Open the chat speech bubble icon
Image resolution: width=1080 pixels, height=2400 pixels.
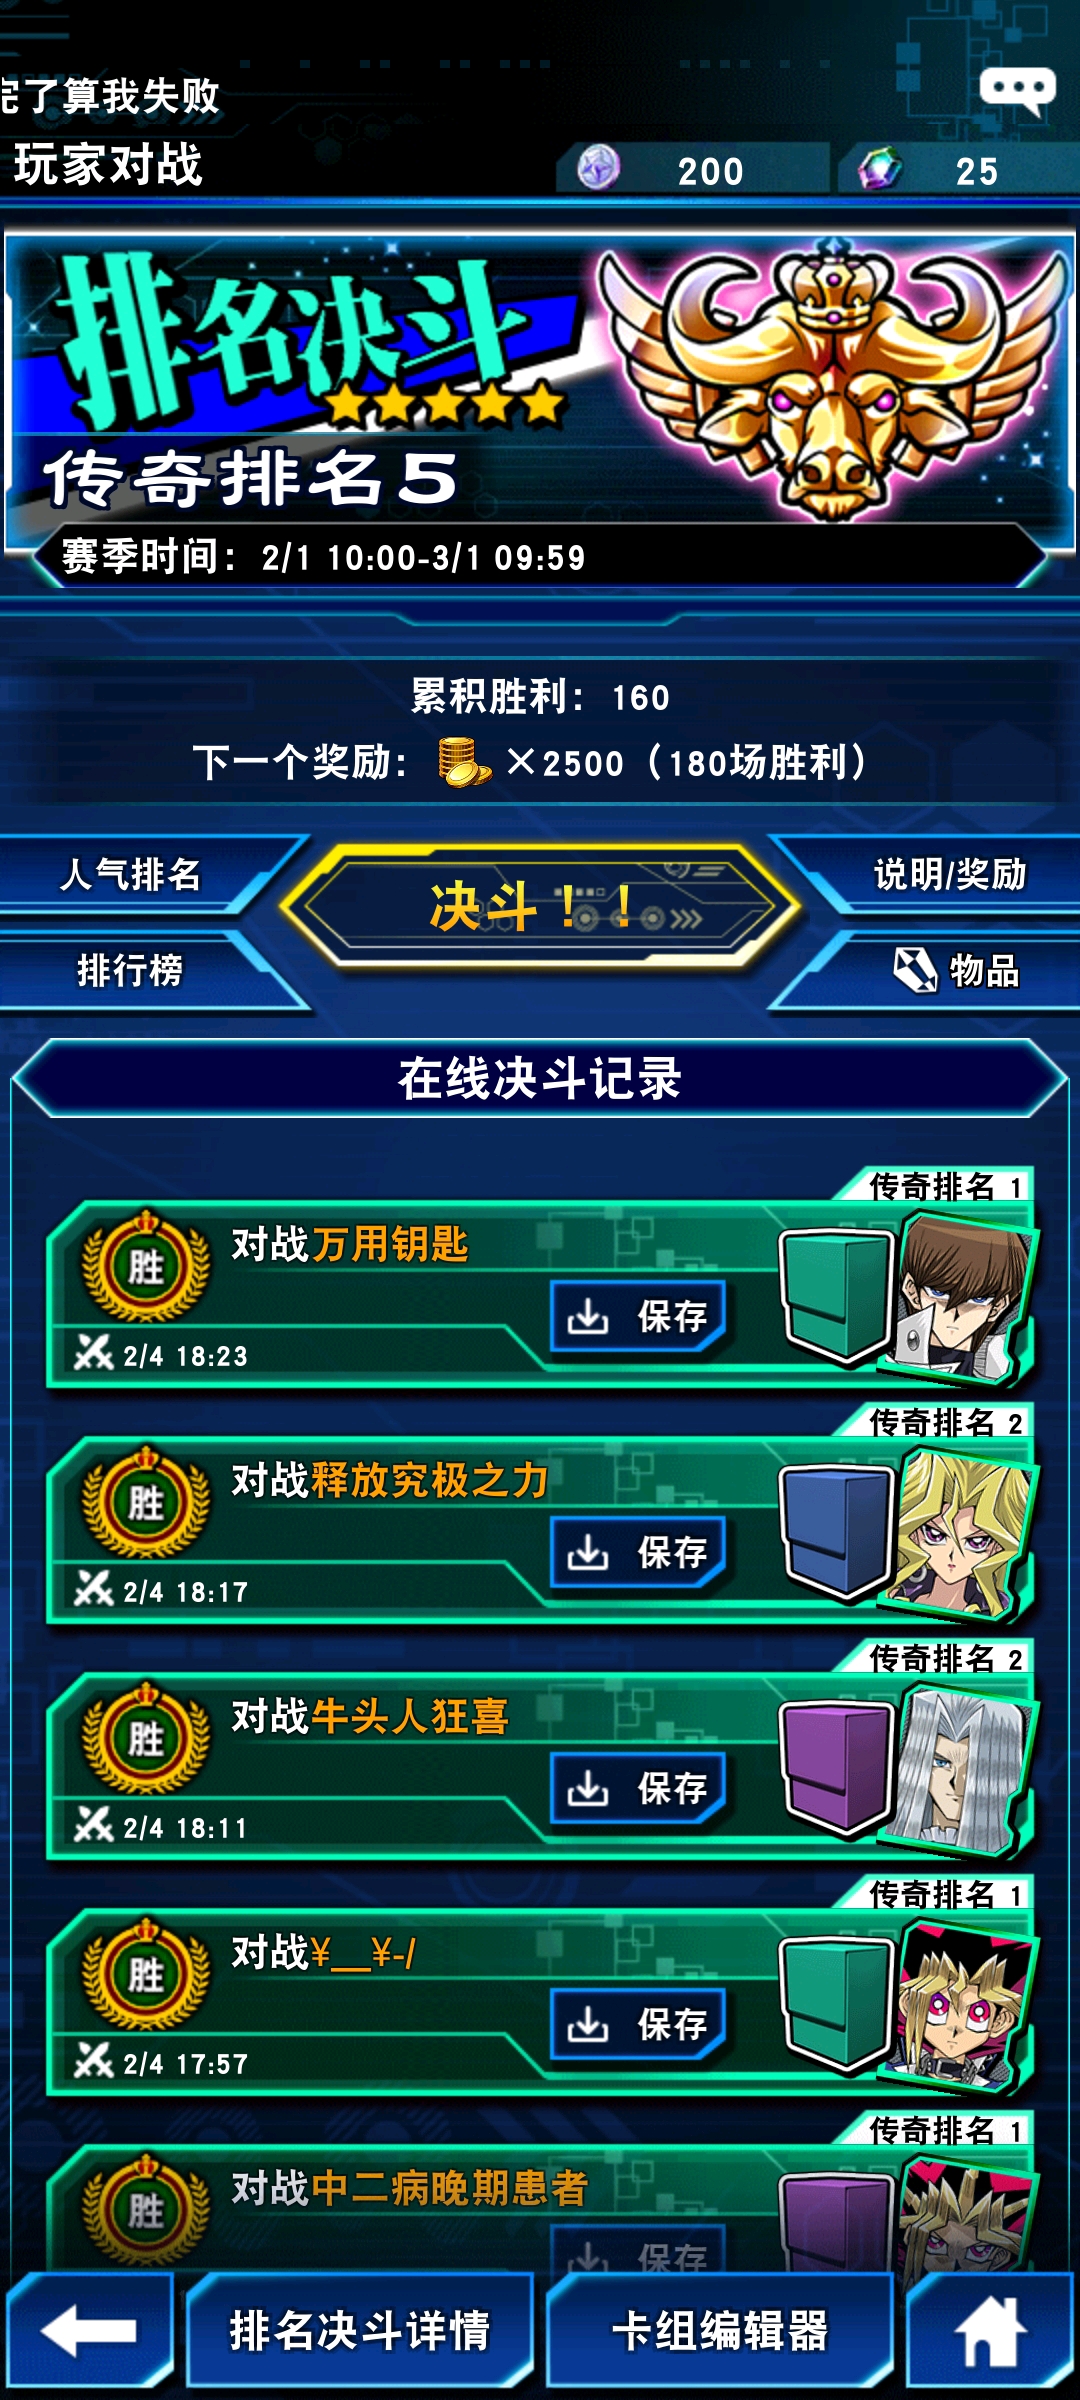1017,91
